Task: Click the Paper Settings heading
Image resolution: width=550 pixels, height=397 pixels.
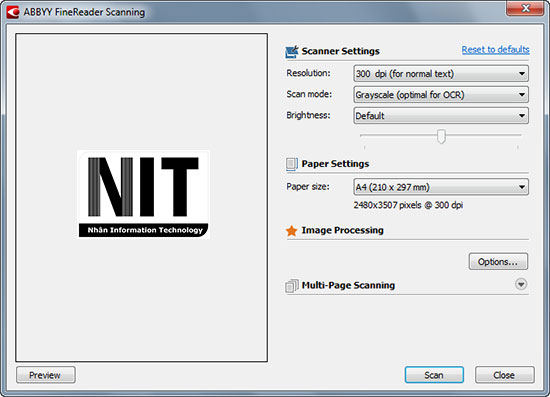Action: [335, 164]
